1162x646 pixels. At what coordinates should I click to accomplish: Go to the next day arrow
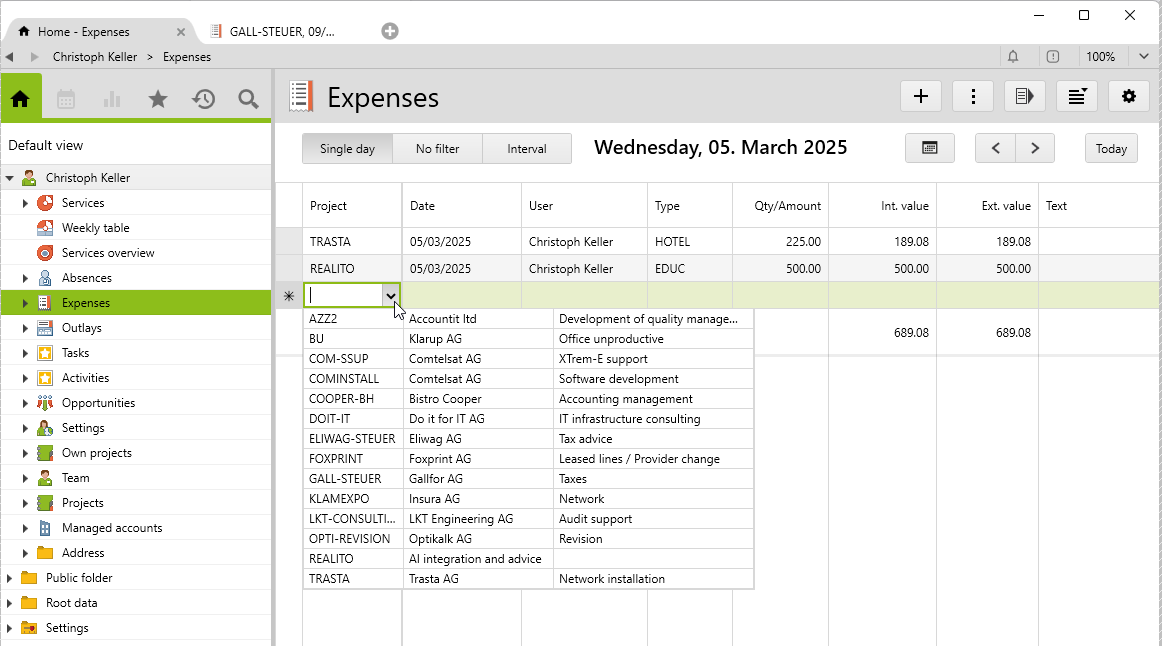tap(1035, 148)
